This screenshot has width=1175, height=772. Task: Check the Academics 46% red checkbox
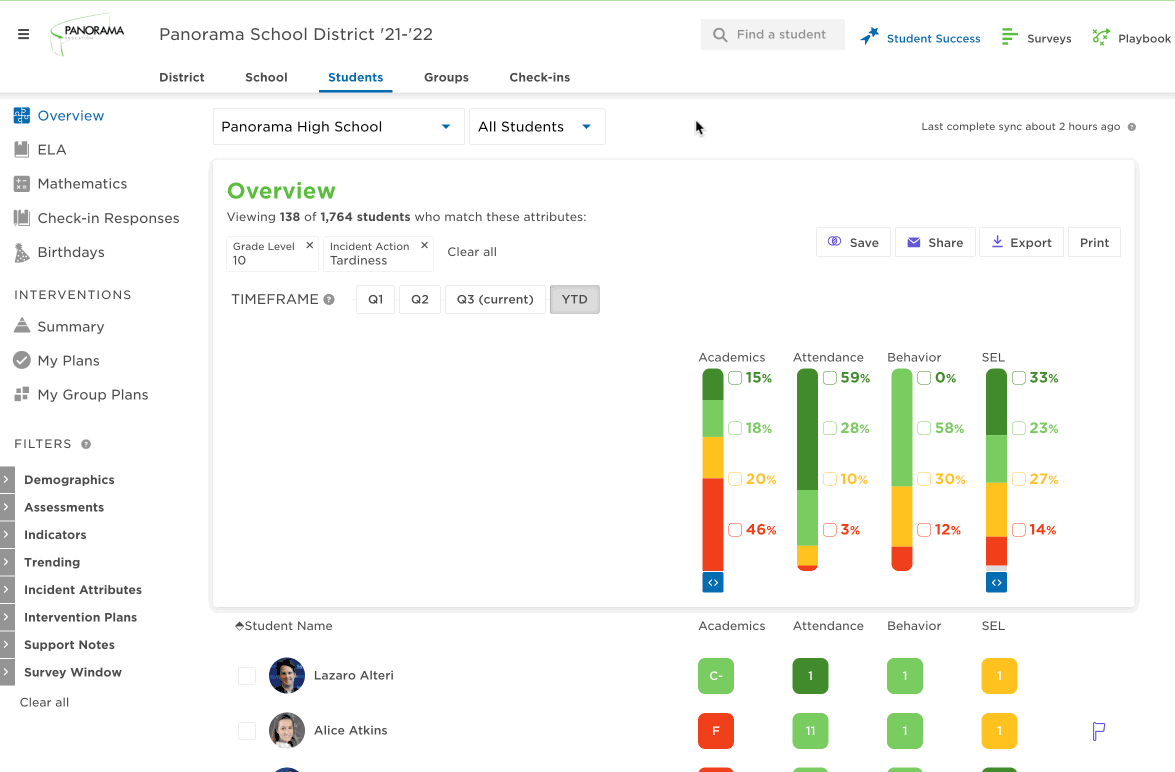(x=735, y=530)
